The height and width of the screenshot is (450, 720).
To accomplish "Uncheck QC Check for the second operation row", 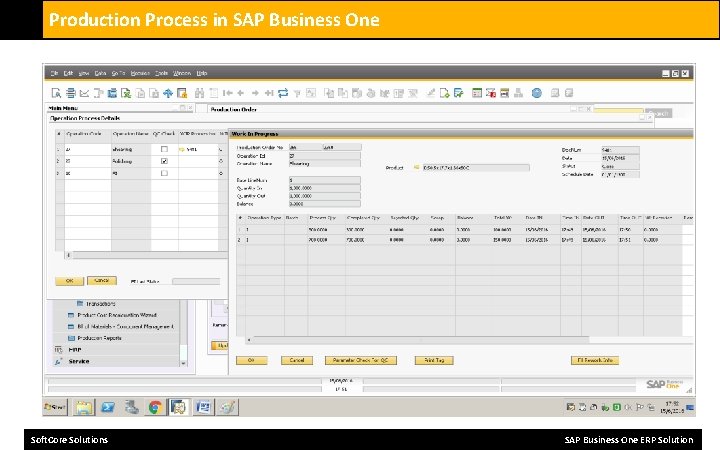I will [164, 161].
